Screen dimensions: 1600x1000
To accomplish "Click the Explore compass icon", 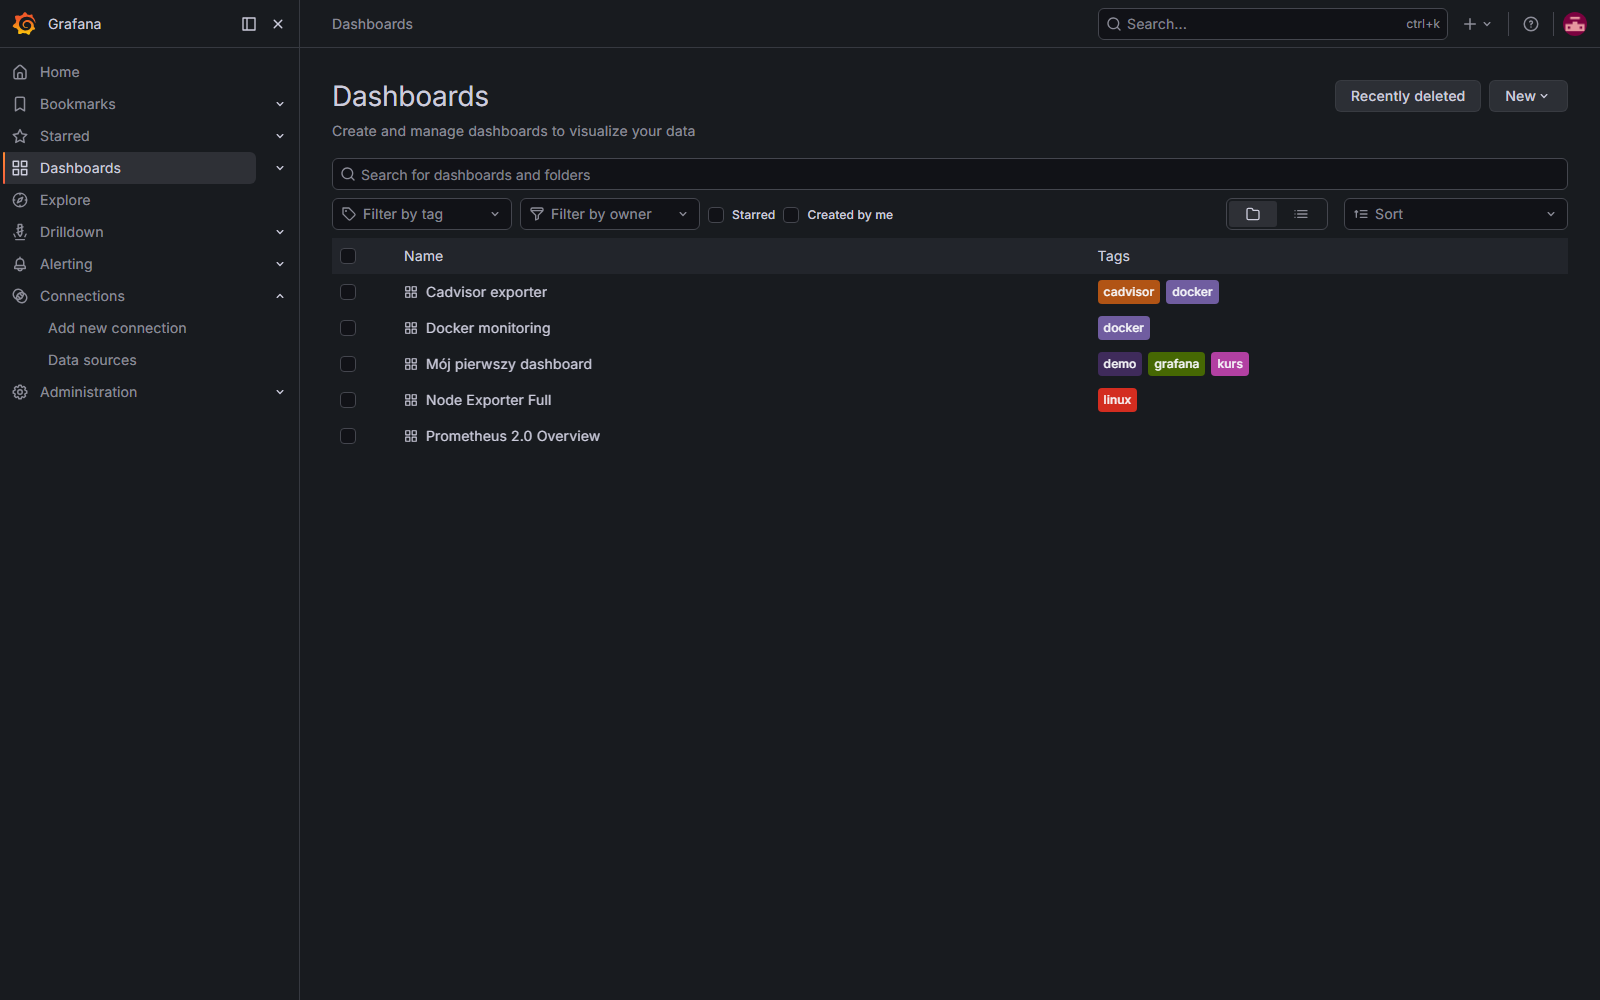I will point(20,200).
